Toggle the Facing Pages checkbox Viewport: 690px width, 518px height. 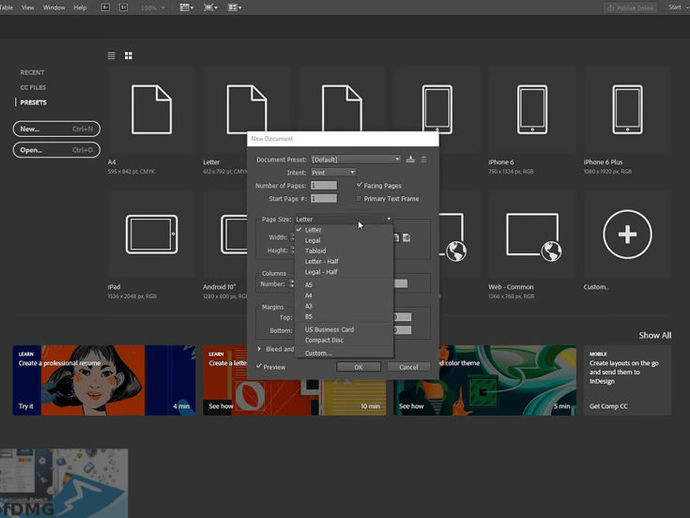click(x=359, y=185)
